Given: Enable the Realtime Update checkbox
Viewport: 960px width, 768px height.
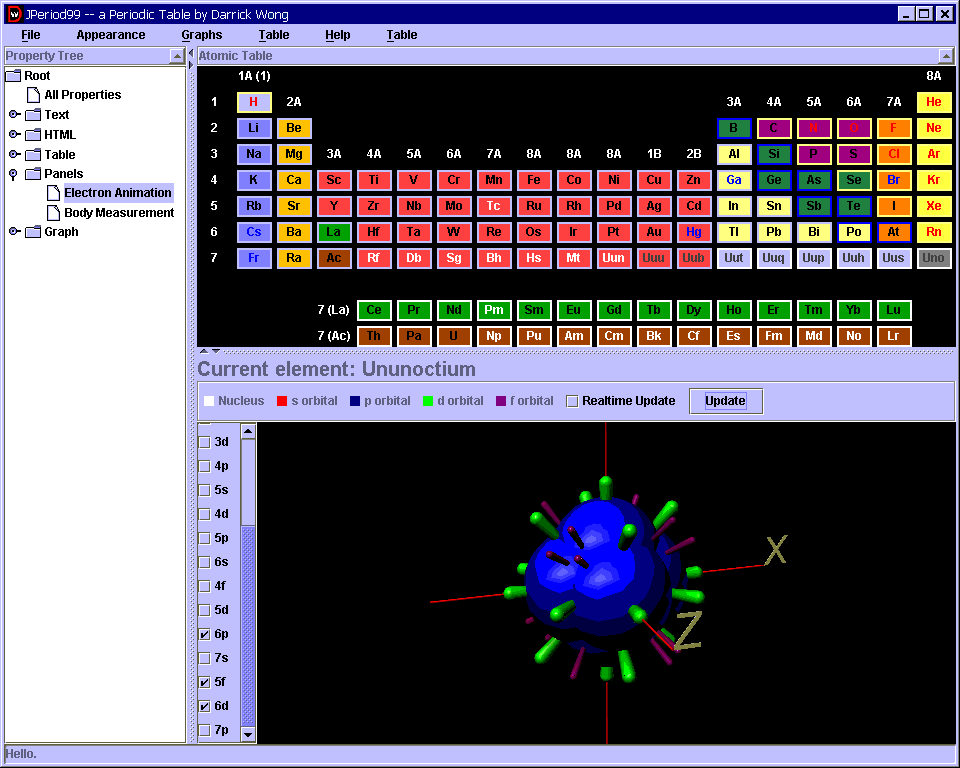Looking at the screenshot, I should coord(572,401).
